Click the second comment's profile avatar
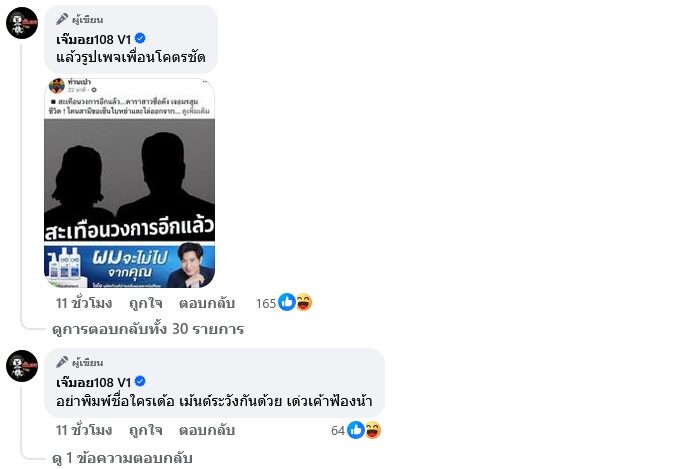The width and height of the screenshot is (690, 469). 22,366
